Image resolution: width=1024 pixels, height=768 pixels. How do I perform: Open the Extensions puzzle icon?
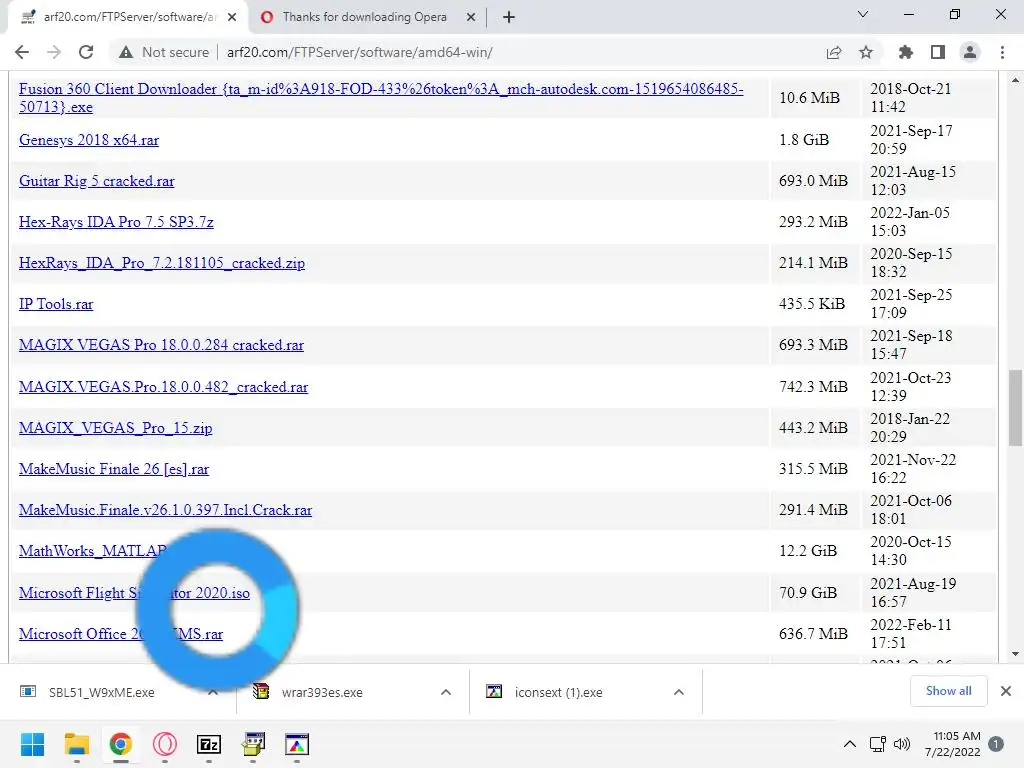[905, 52]
